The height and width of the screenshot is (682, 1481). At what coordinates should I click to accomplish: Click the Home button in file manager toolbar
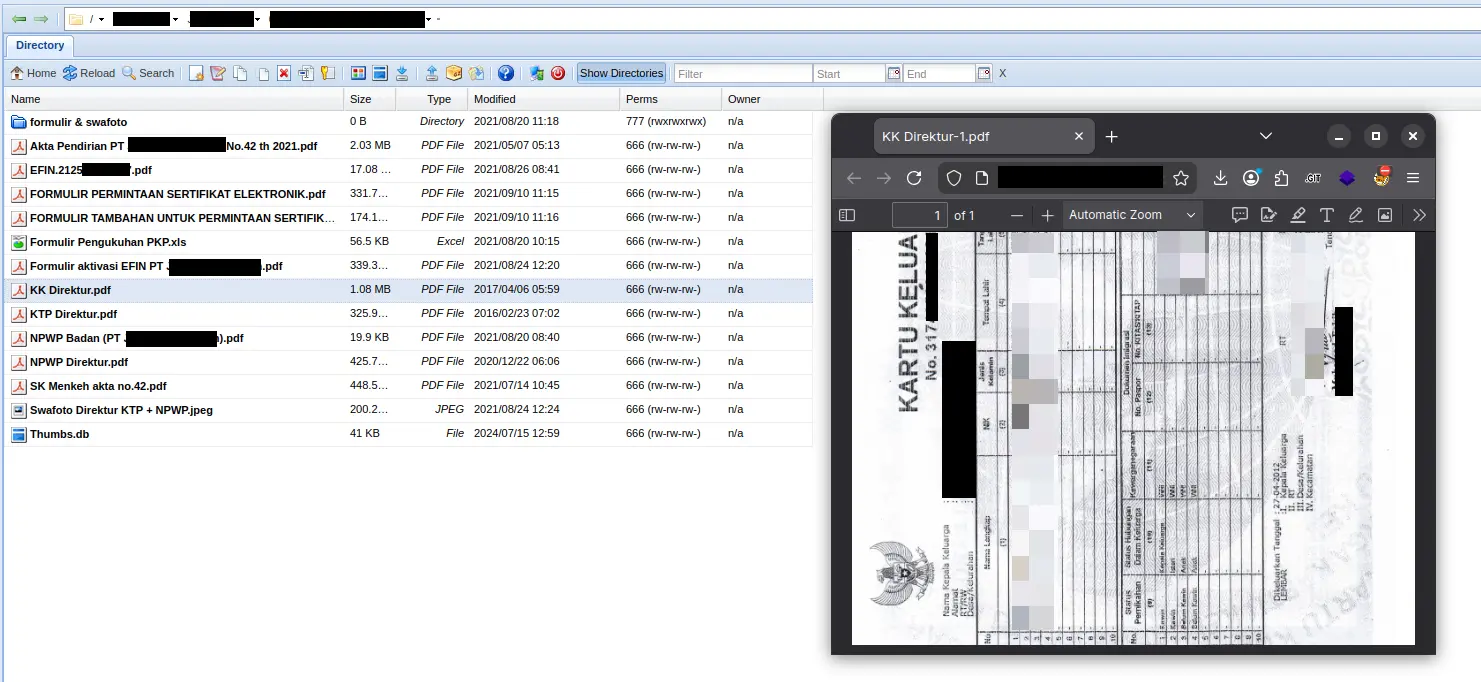click(33, 73)
